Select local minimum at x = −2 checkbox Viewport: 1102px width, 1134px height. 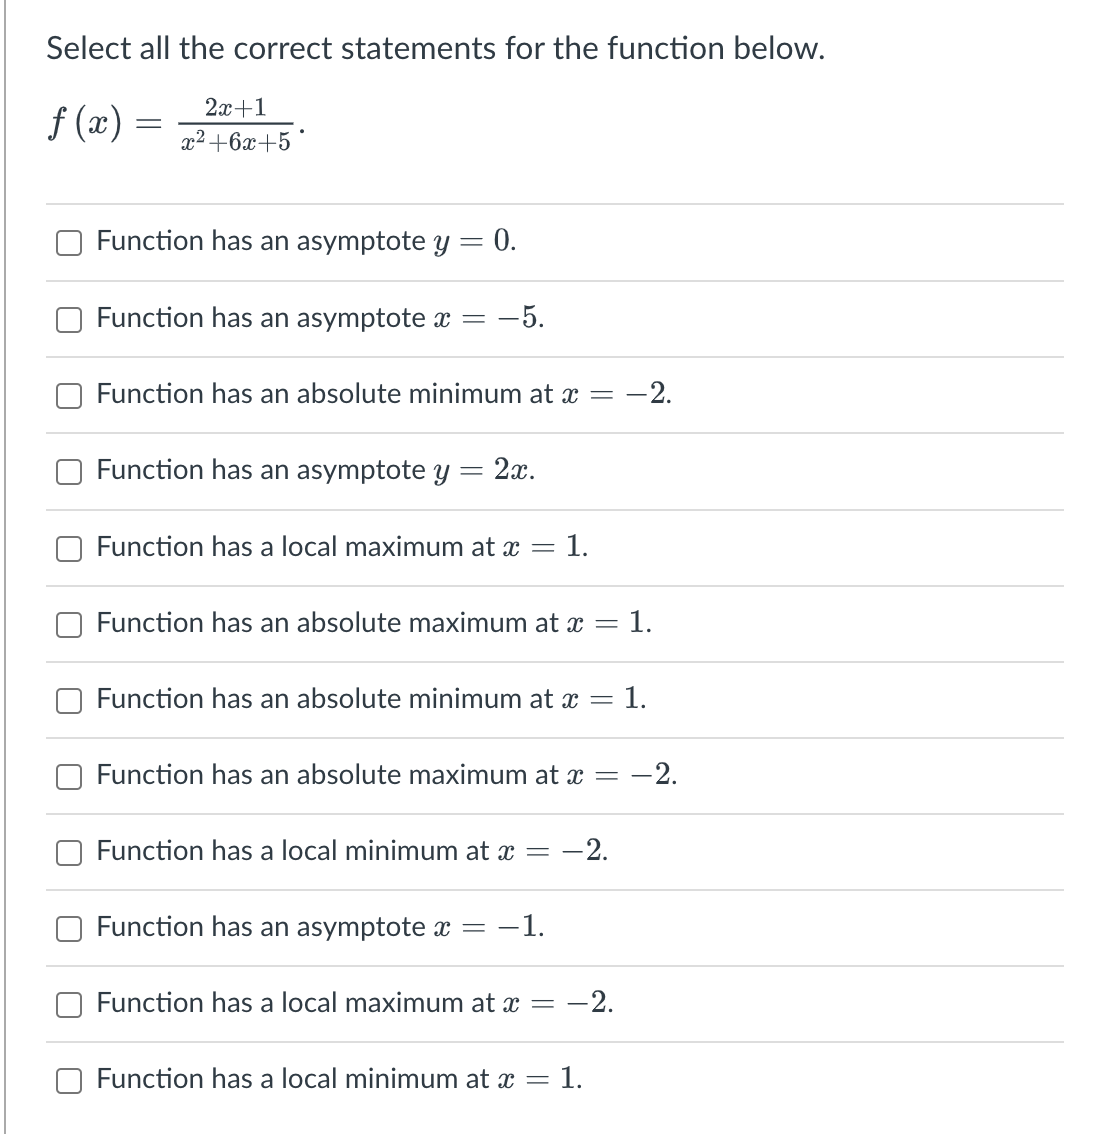coord(69,853)
